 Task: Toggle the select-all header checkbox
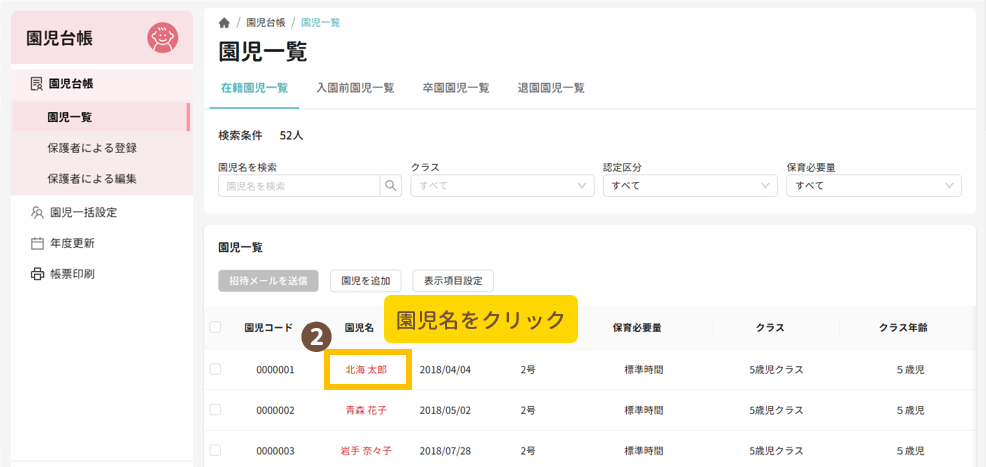coord(215,327)
